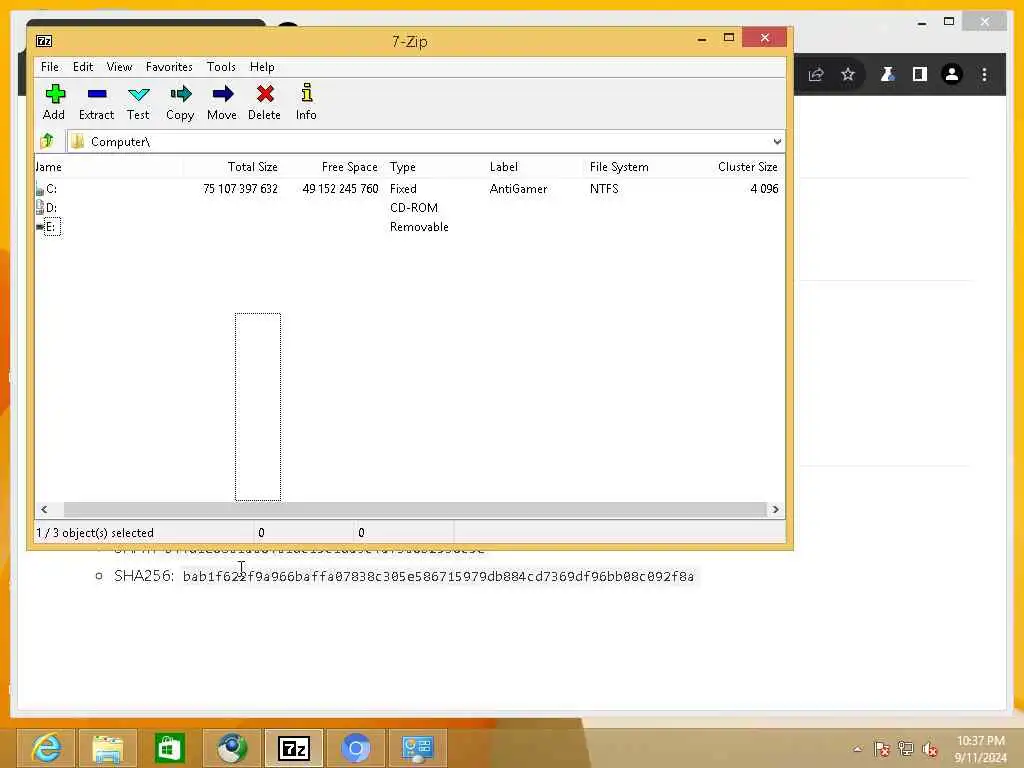Viewport: 1024px width, 768px height.
Task: Click the Control Panel taskbar icon
Action: tap(418, 748)
